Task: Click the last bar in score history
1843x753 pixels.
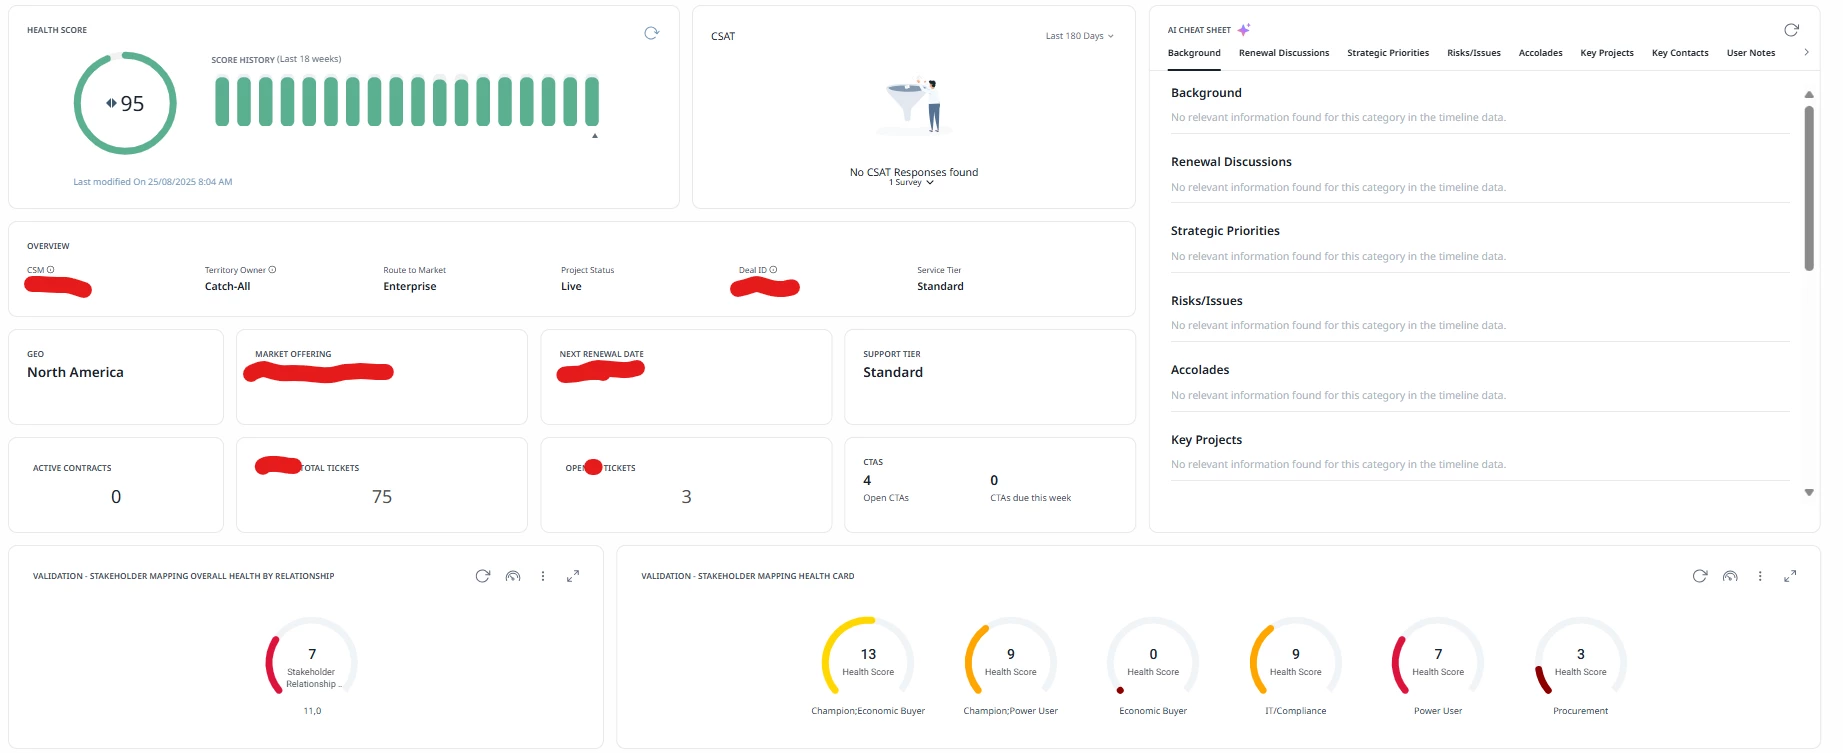Action: click(x=592, y=101)
